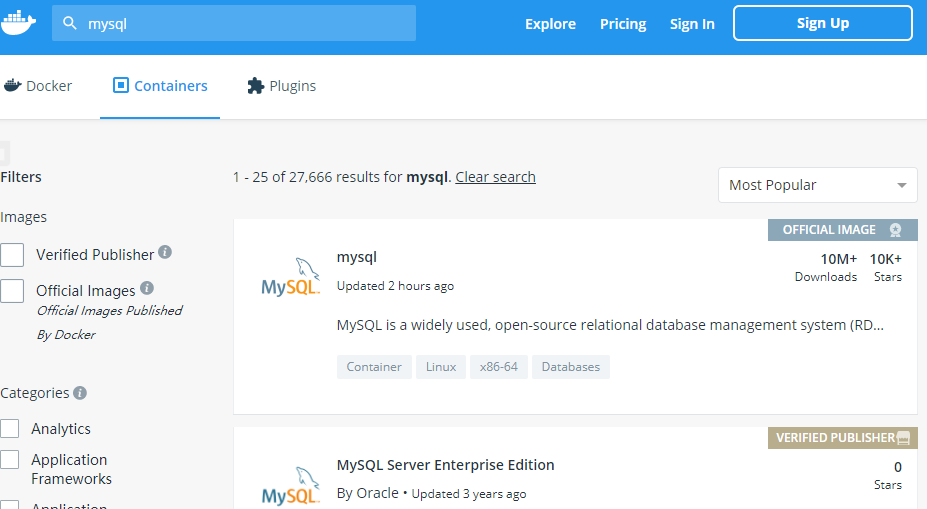Open the Most Popular sort dropdown
The height and width of the screenshot is (509, 927).
click(818, 185)
